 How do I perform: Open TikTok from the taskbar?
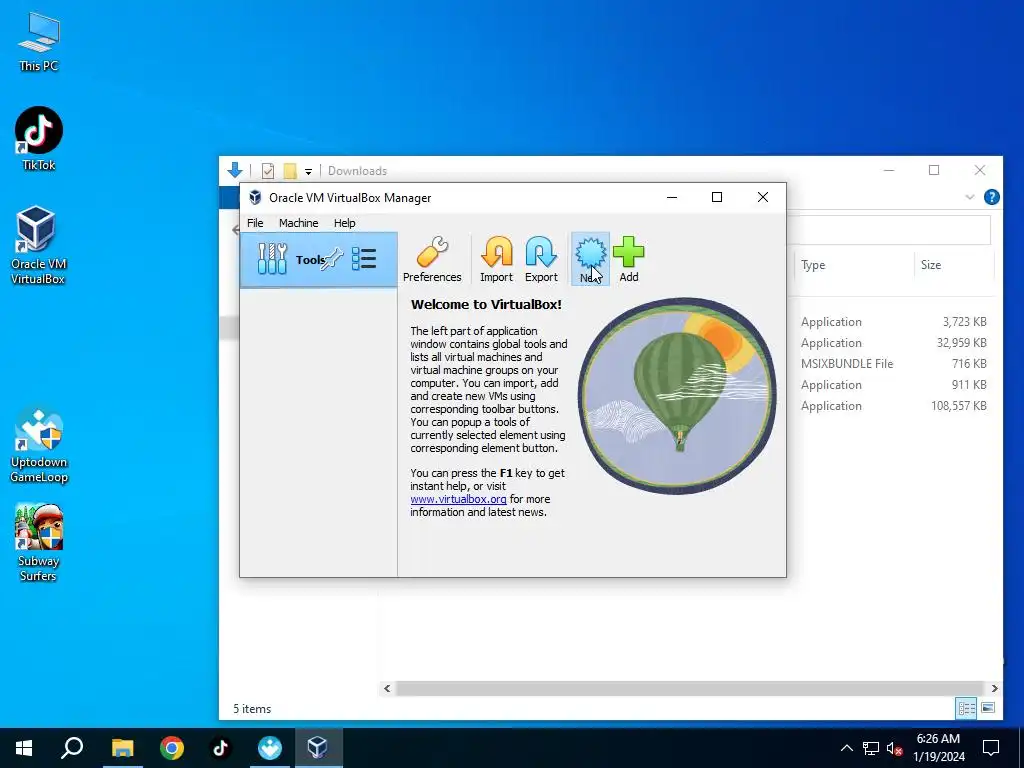pos(220,748)
